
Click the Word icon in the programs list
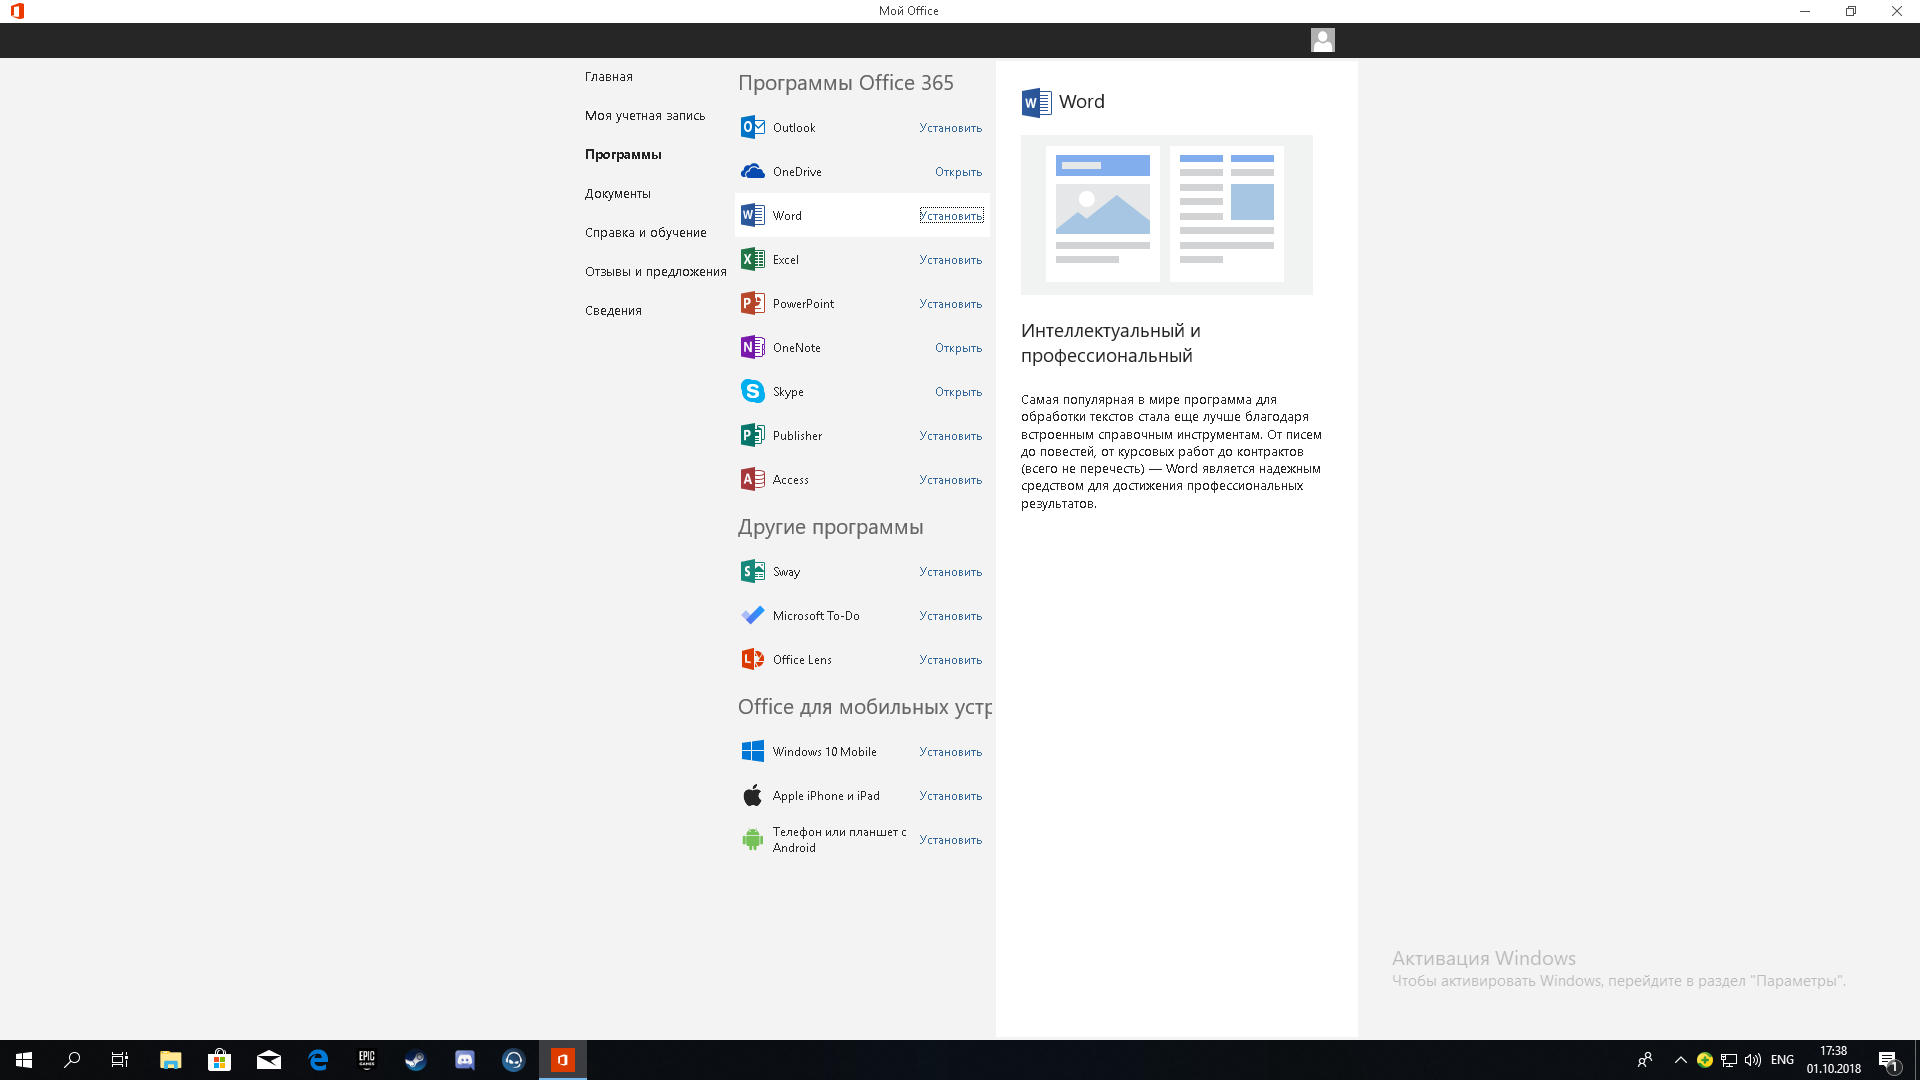[x=752, y=216]
